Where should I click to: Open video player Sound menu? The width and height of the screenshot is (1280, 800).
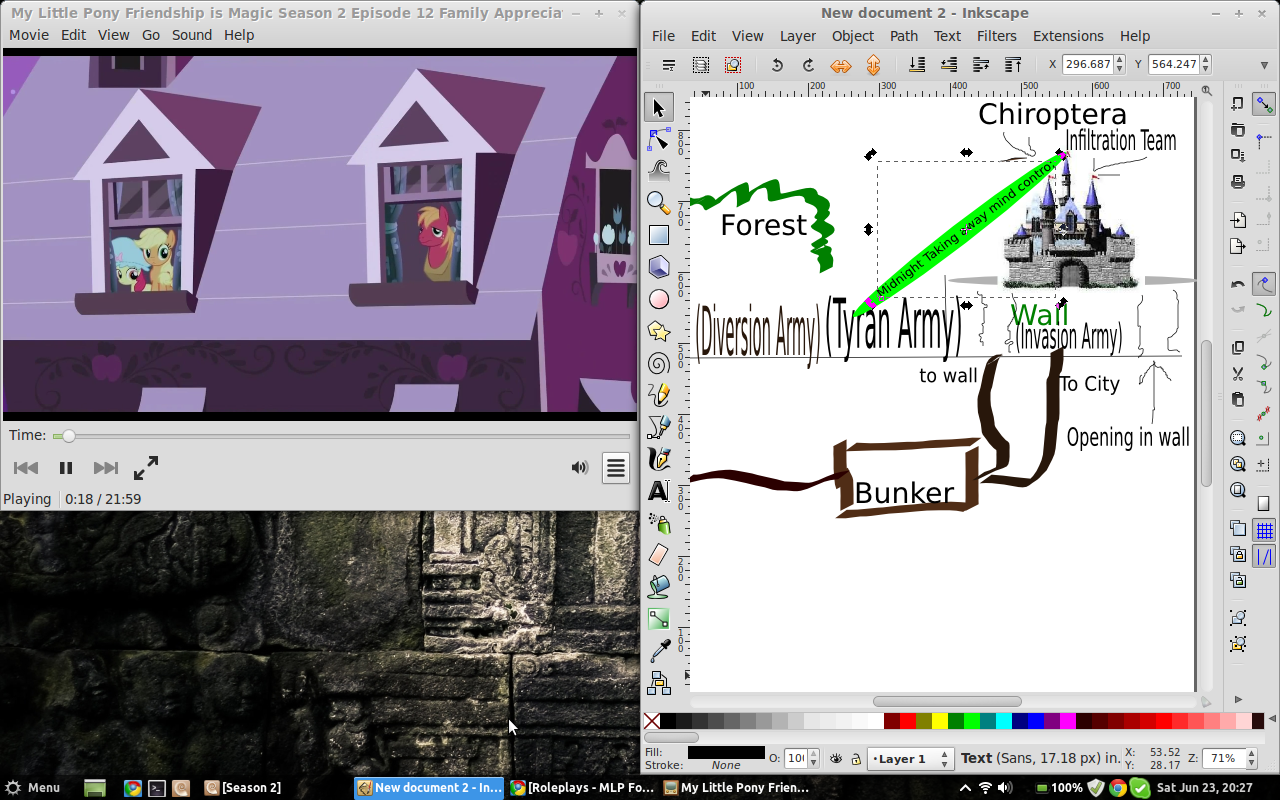(192, 35)
